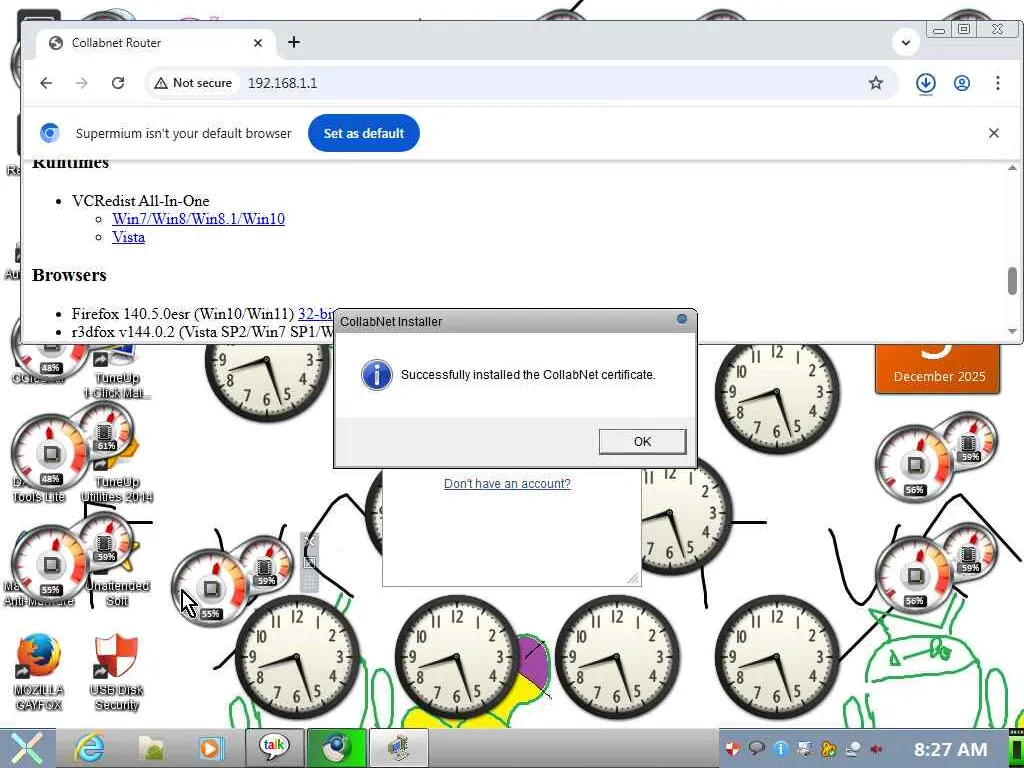Open the Win7/Win8/Win8.1/Win10 VCRedist link

199,219
